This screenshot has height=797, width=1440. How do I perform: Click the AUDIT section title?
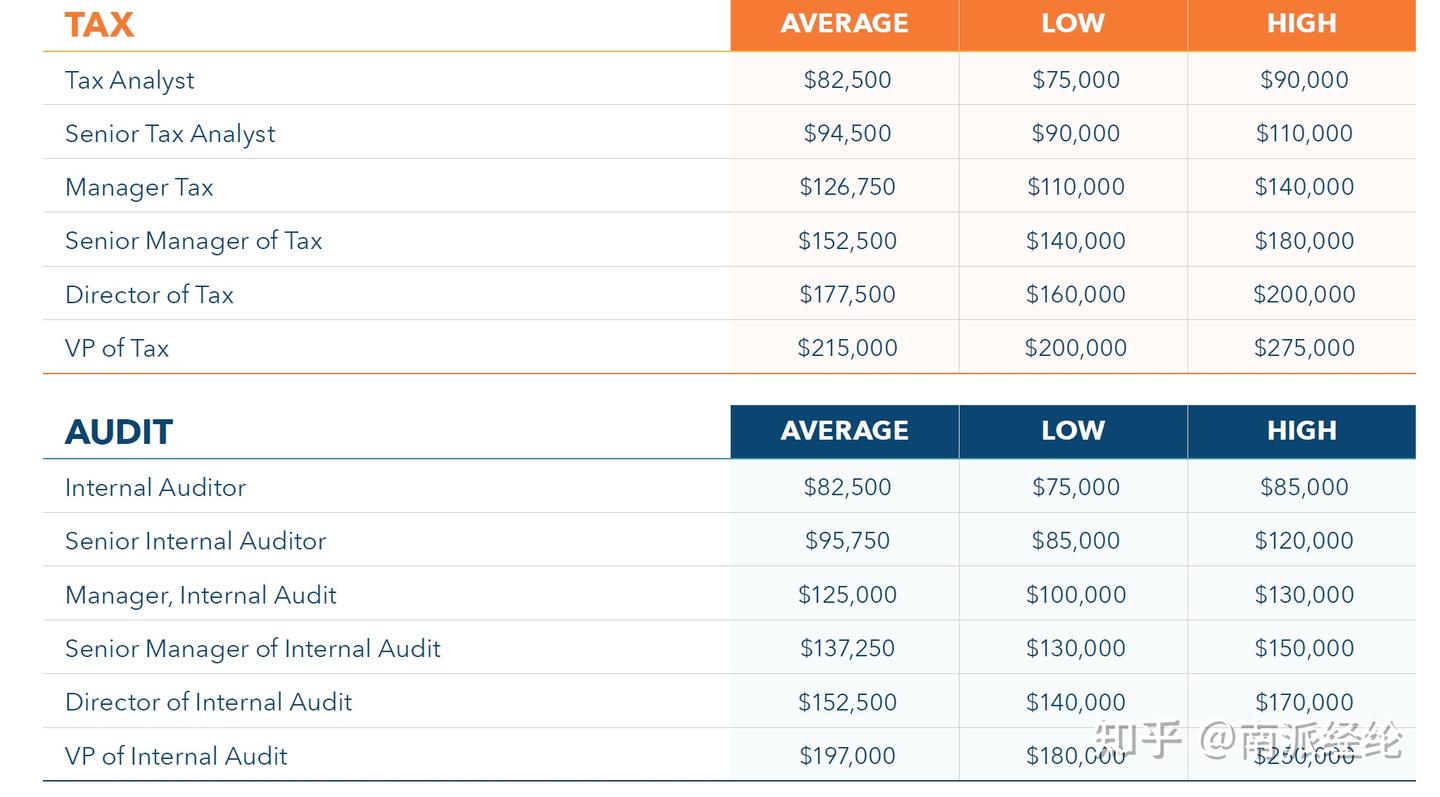click(119, 432)
